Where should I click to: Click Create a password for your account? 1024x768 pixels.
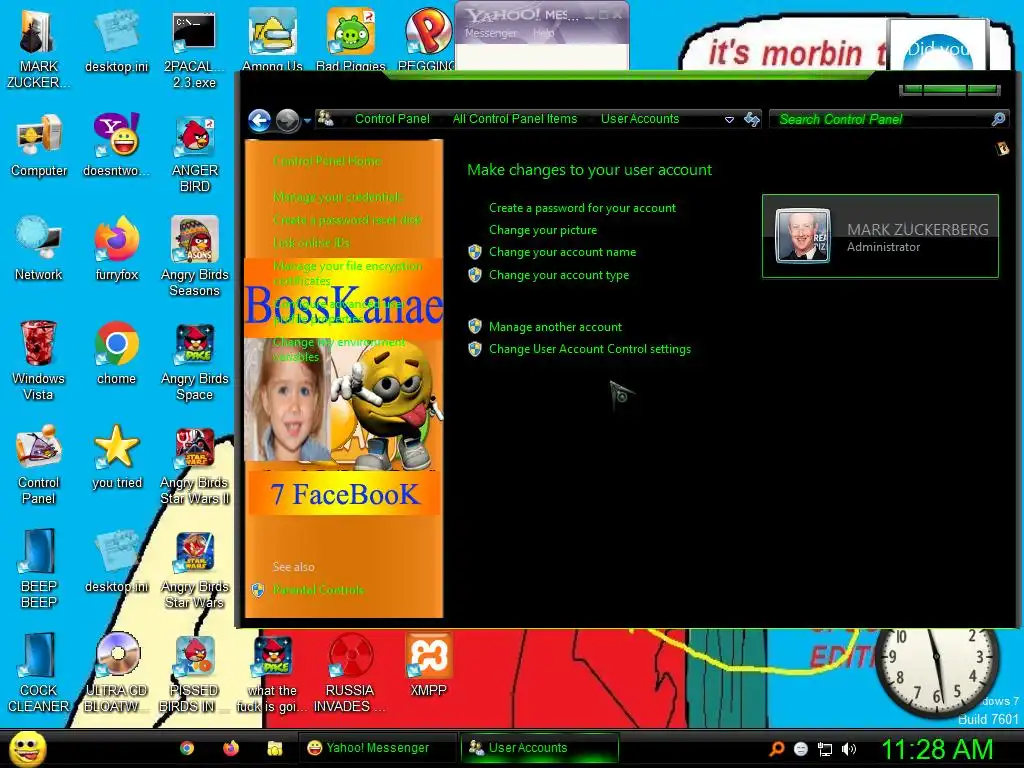pos(583,208)
